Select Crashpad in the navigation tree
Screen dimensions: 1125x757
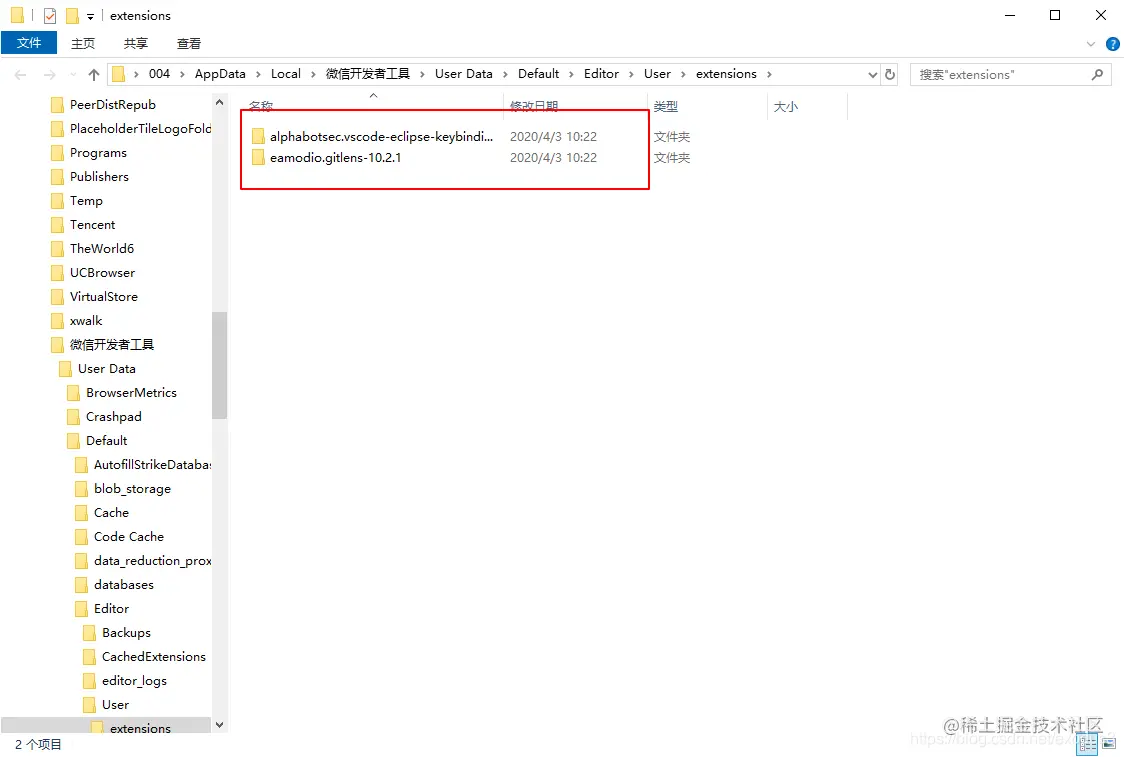114,417
